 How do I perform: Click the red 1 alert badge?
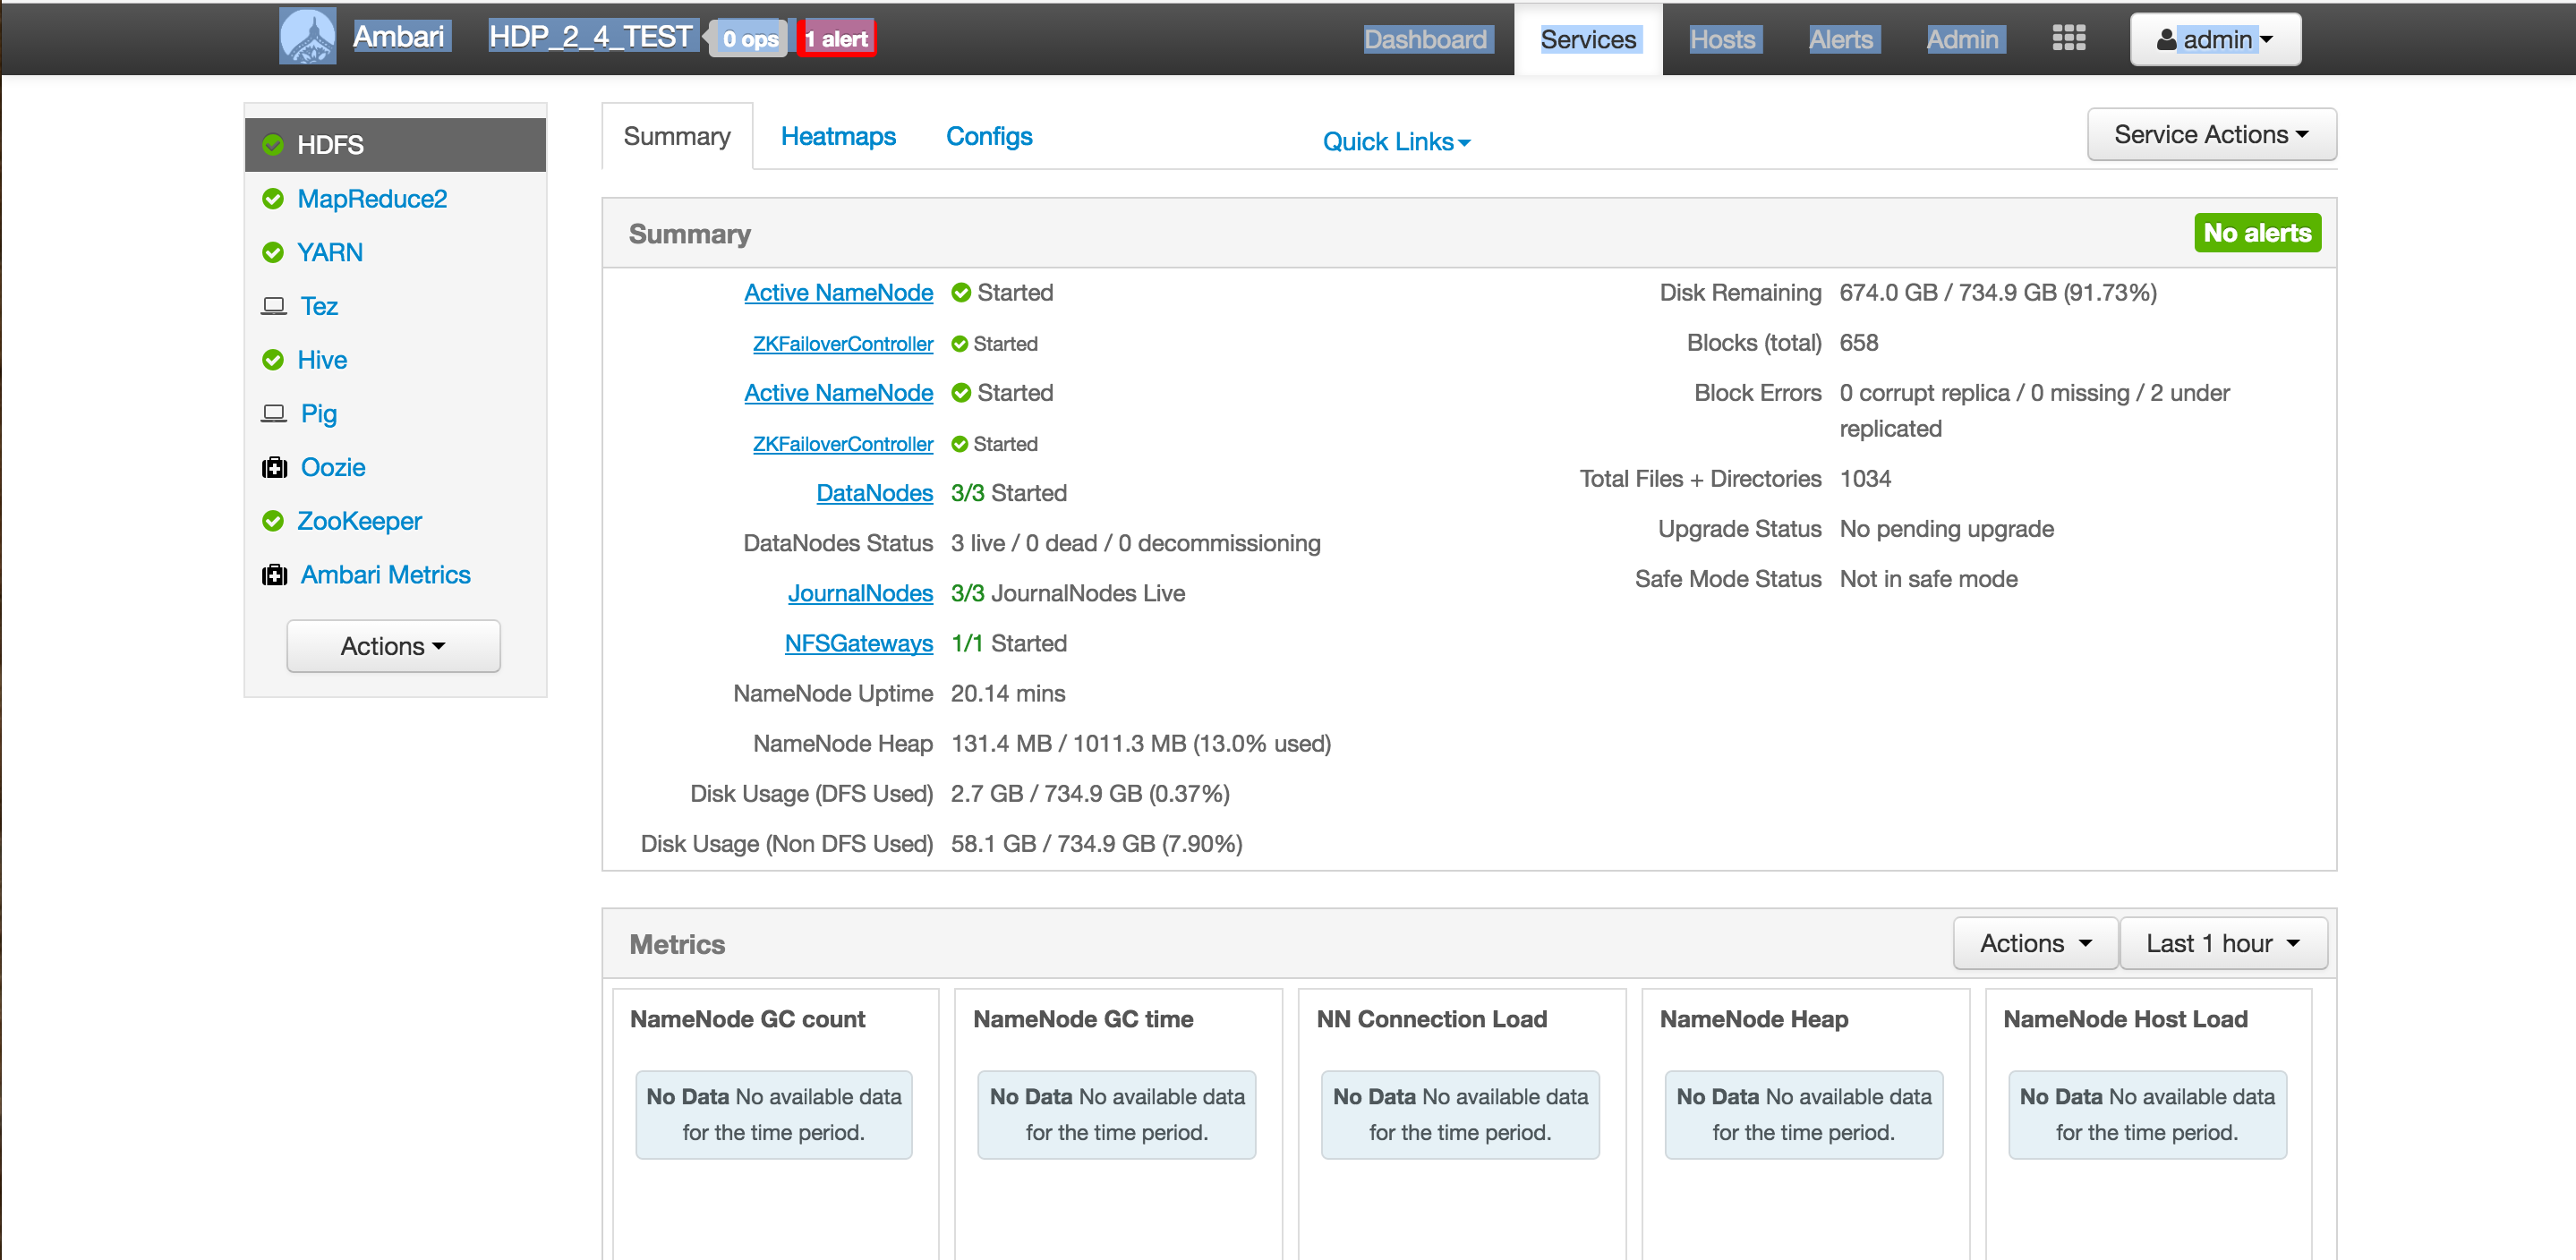point(836,38)
